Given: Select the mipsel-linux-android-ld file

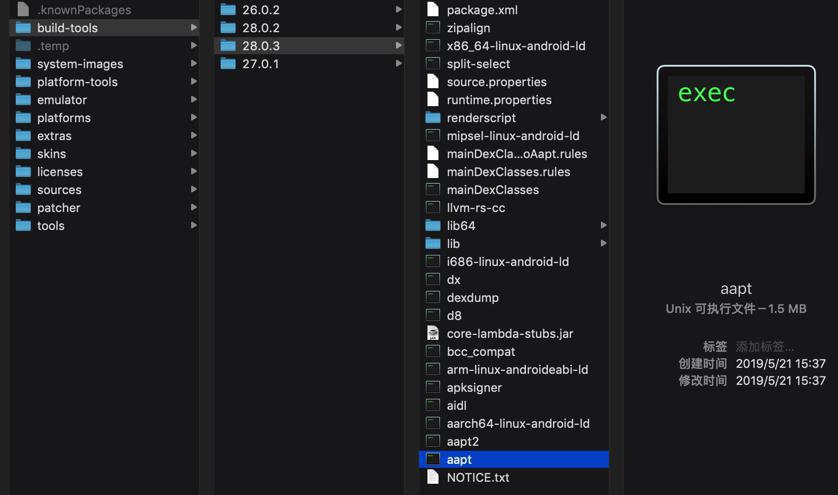Looking at the screenshot, I should (x=514, y=136).
